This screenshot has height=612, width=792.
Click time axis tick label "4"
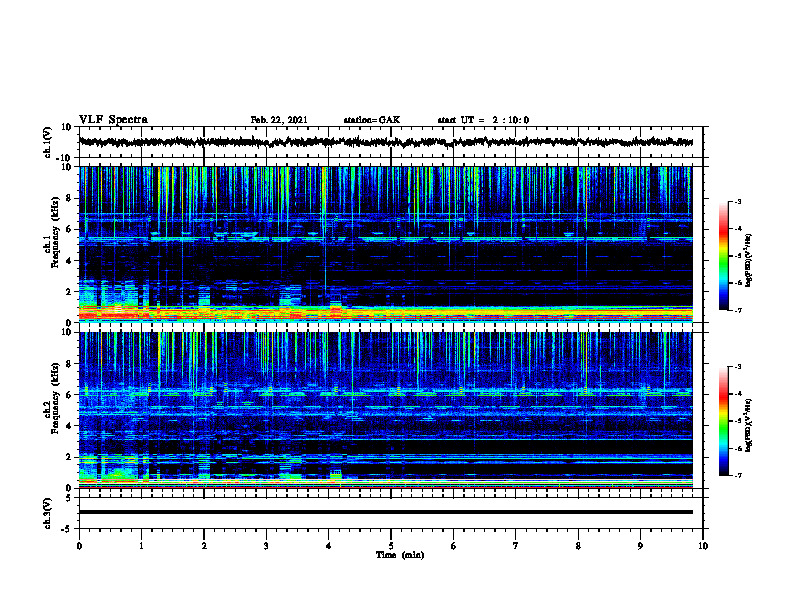[x=329, y=546]
